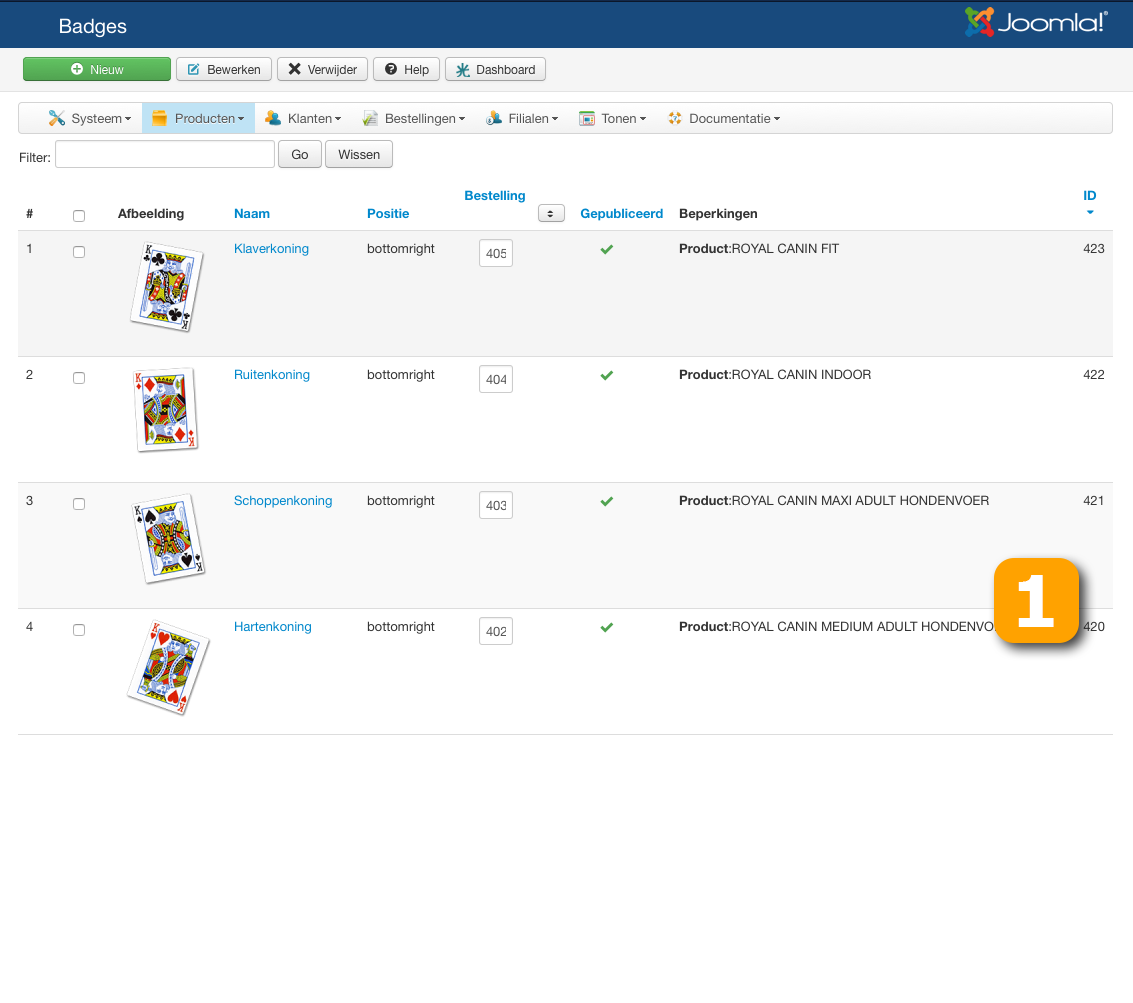Click the Systeem wrench icon
1133x1003 pixels.
tap(56, 119)
